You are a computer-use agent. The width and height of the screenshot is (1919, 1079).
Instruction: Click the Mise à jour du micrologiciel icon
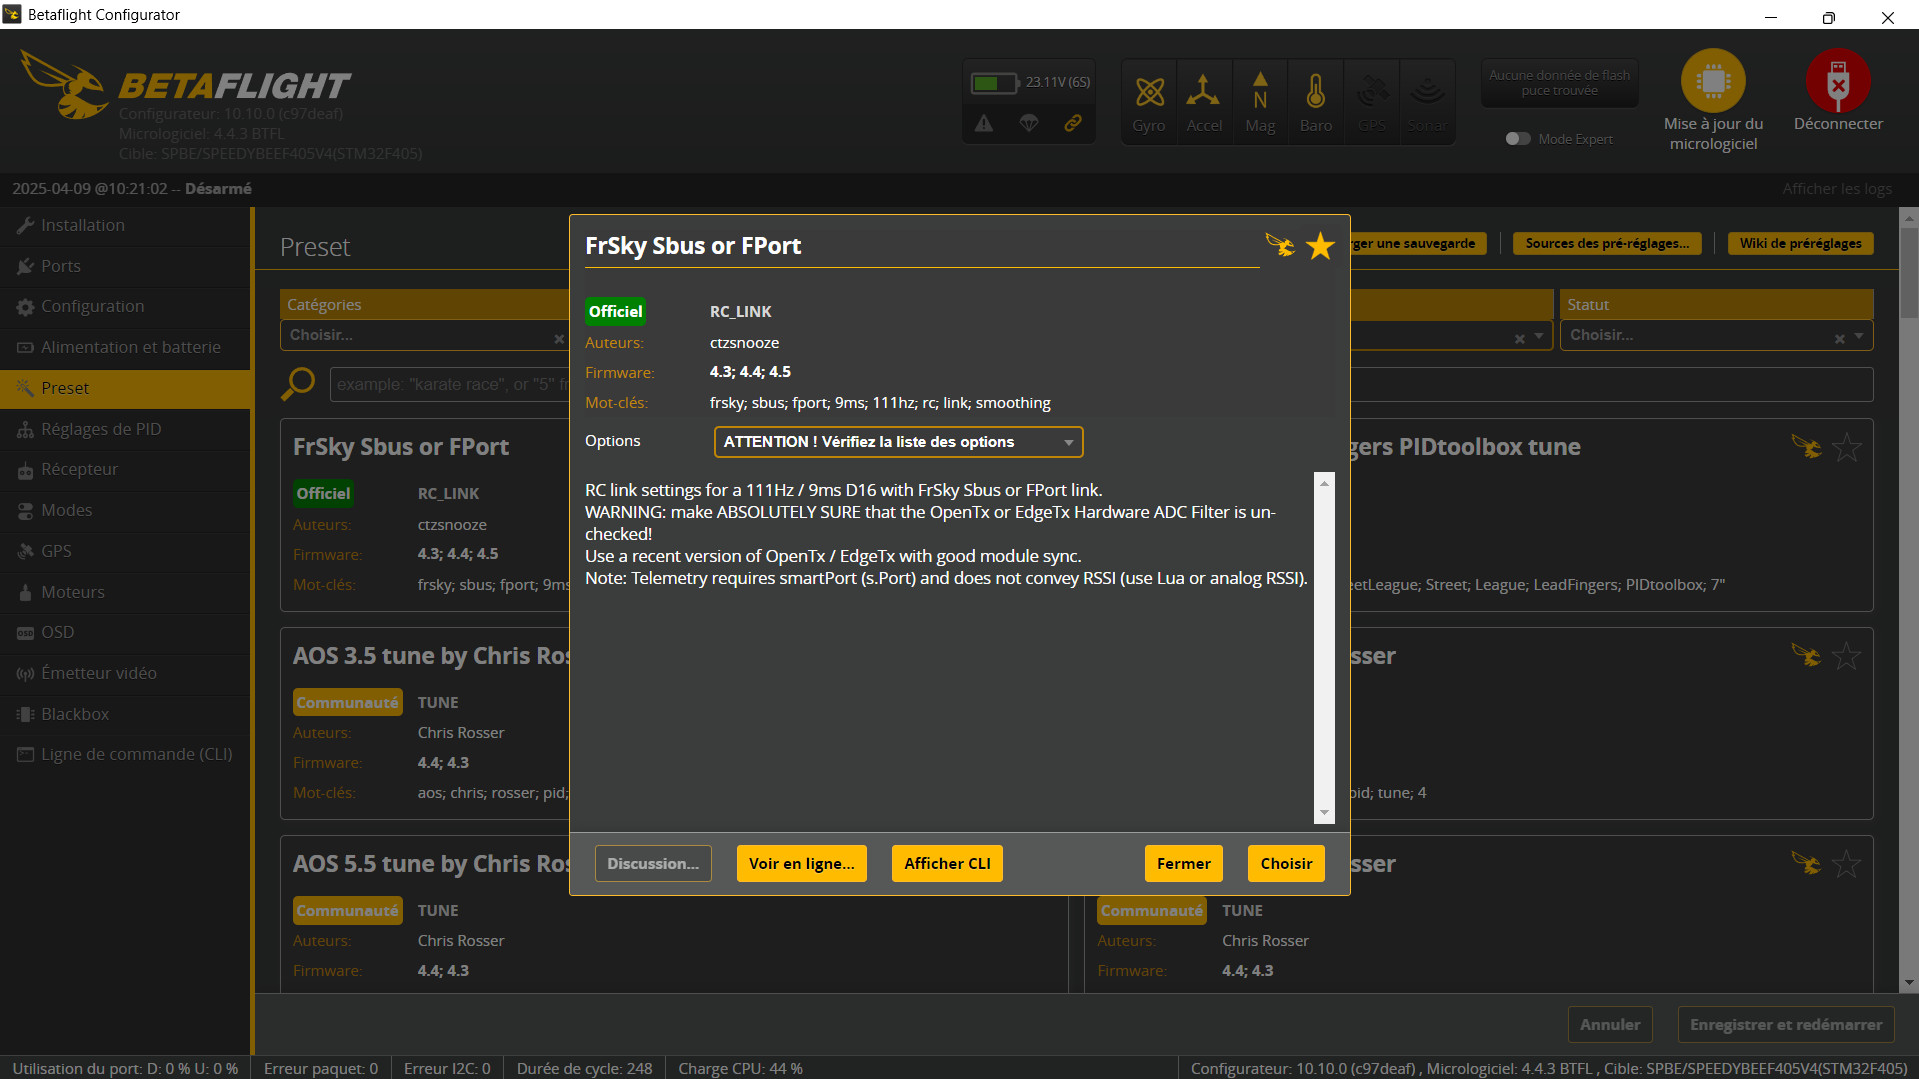tap(1713, 82)
